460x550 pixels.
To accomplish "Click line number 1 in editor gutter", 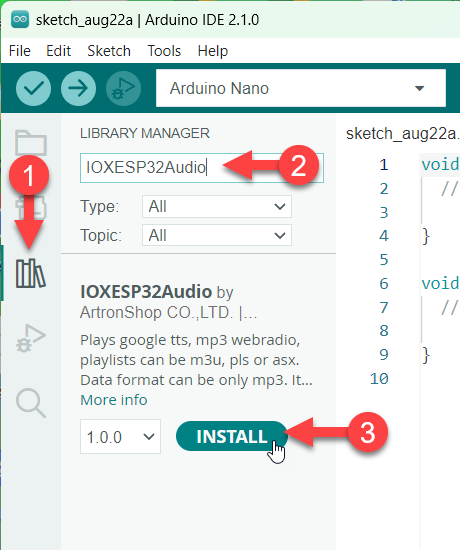I will 384,165.
